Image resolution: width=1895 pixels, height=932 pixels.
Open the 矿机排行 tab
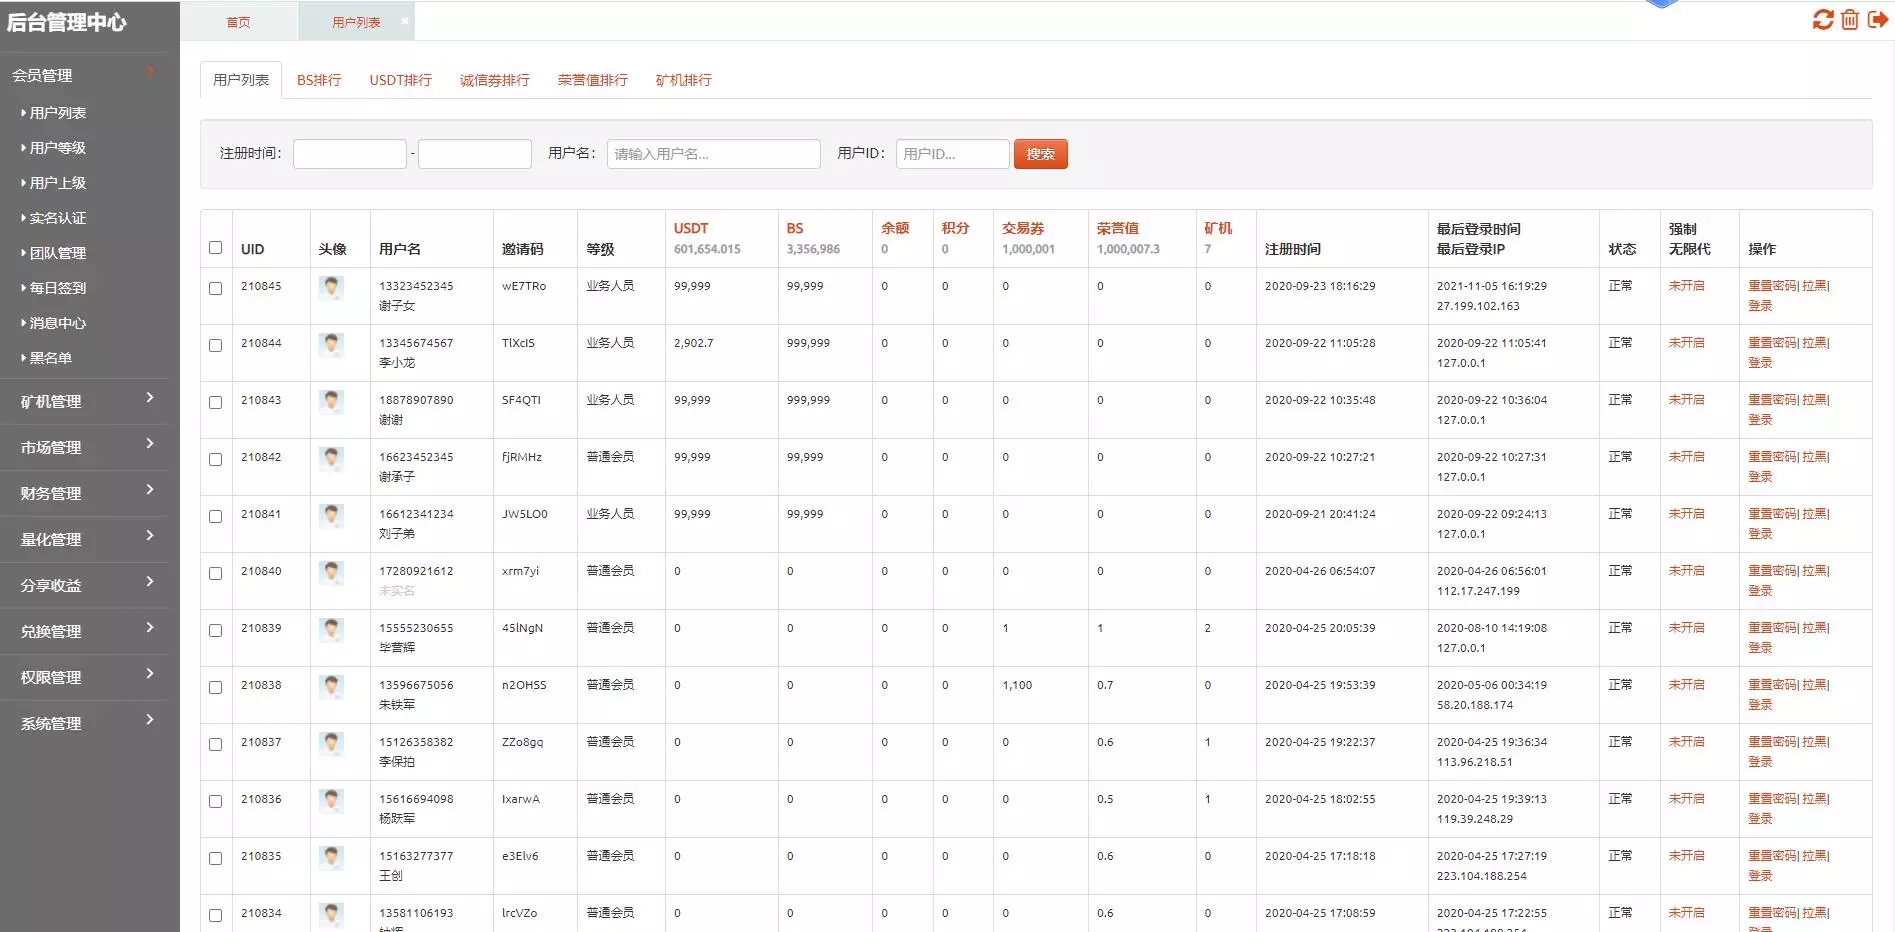(x=683, y=80)
